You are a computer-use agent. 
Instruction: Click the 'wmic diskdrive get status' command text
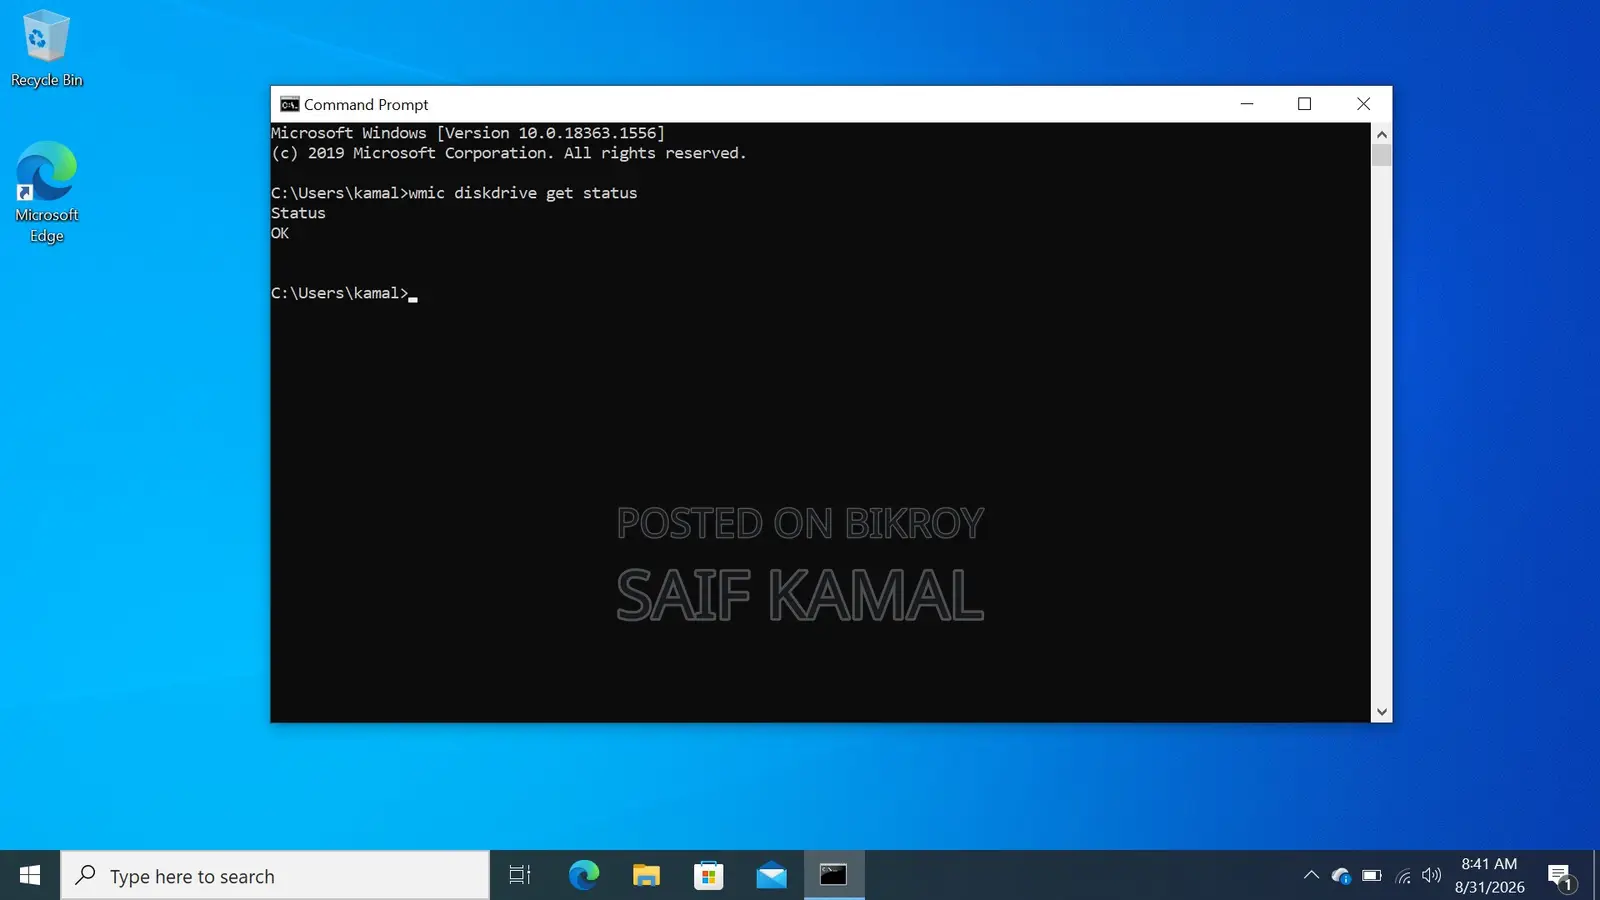[x=523, y=193]
